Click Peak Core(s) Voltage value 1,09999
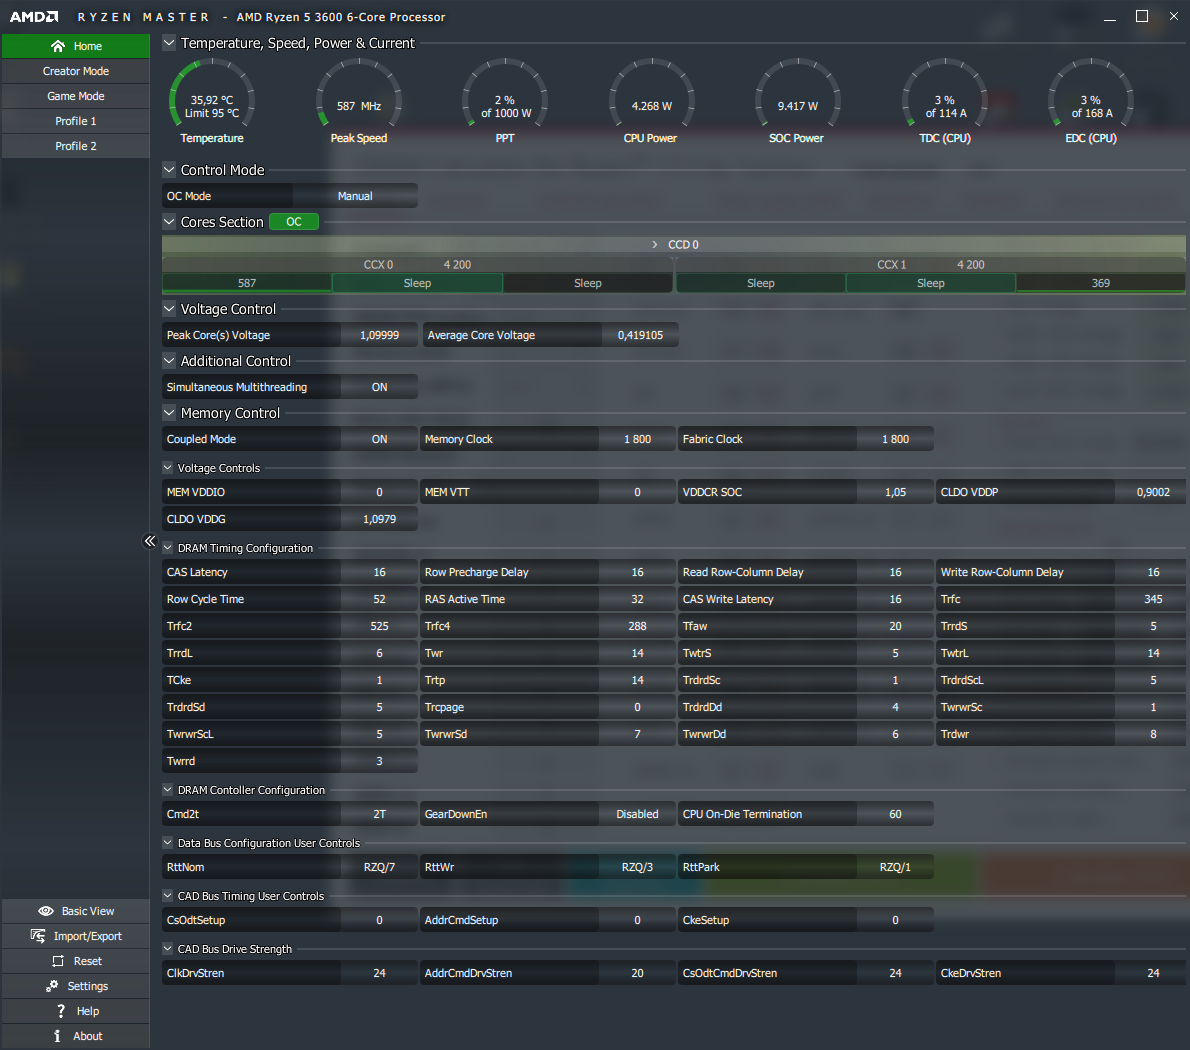1190x1050 pixels. (x=379, y=335)
